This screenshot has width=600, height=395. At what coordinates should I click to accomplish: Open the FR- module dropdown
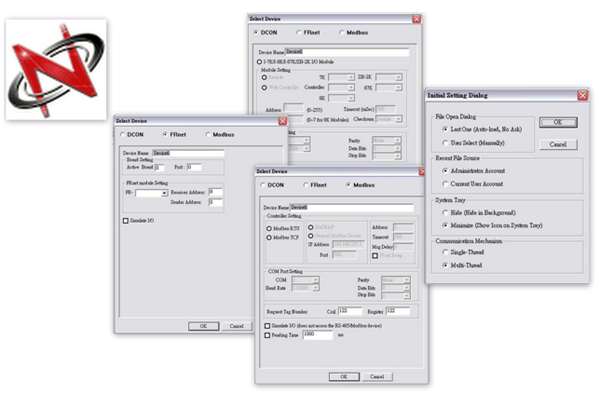click(x=164, y=193)
